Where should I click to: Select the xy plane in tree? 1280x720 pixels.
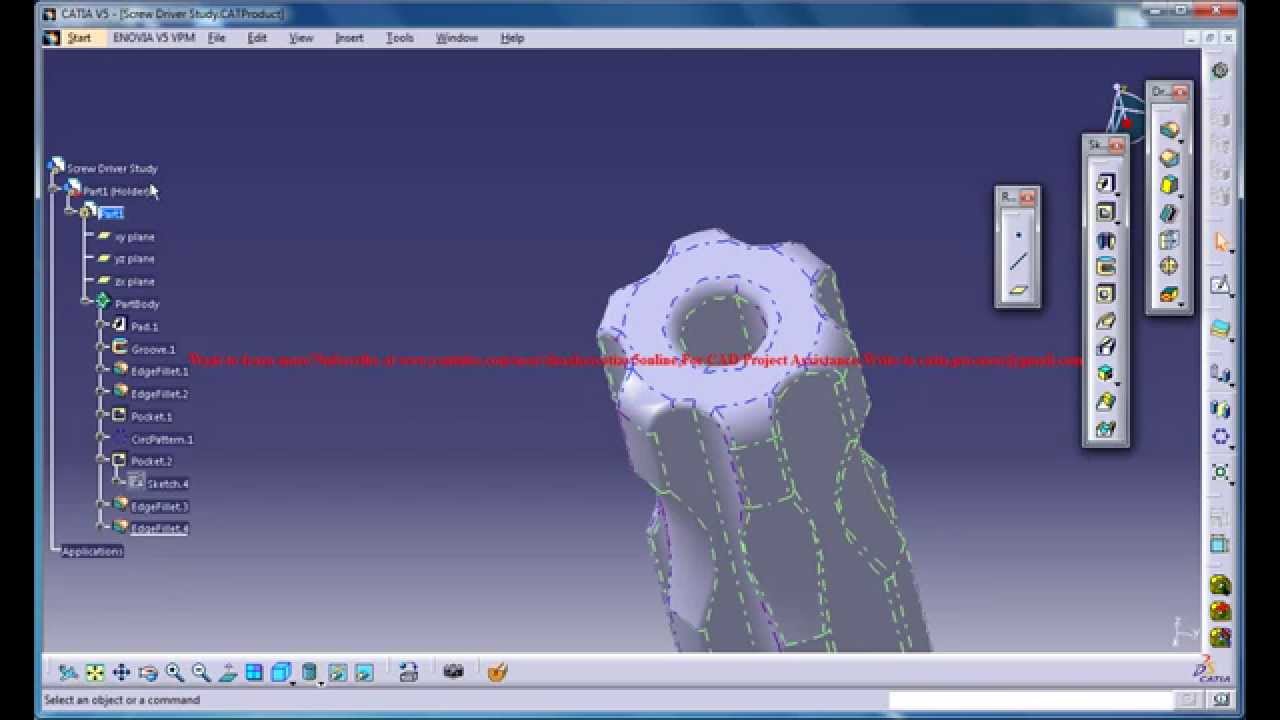(x=134, y=237)
